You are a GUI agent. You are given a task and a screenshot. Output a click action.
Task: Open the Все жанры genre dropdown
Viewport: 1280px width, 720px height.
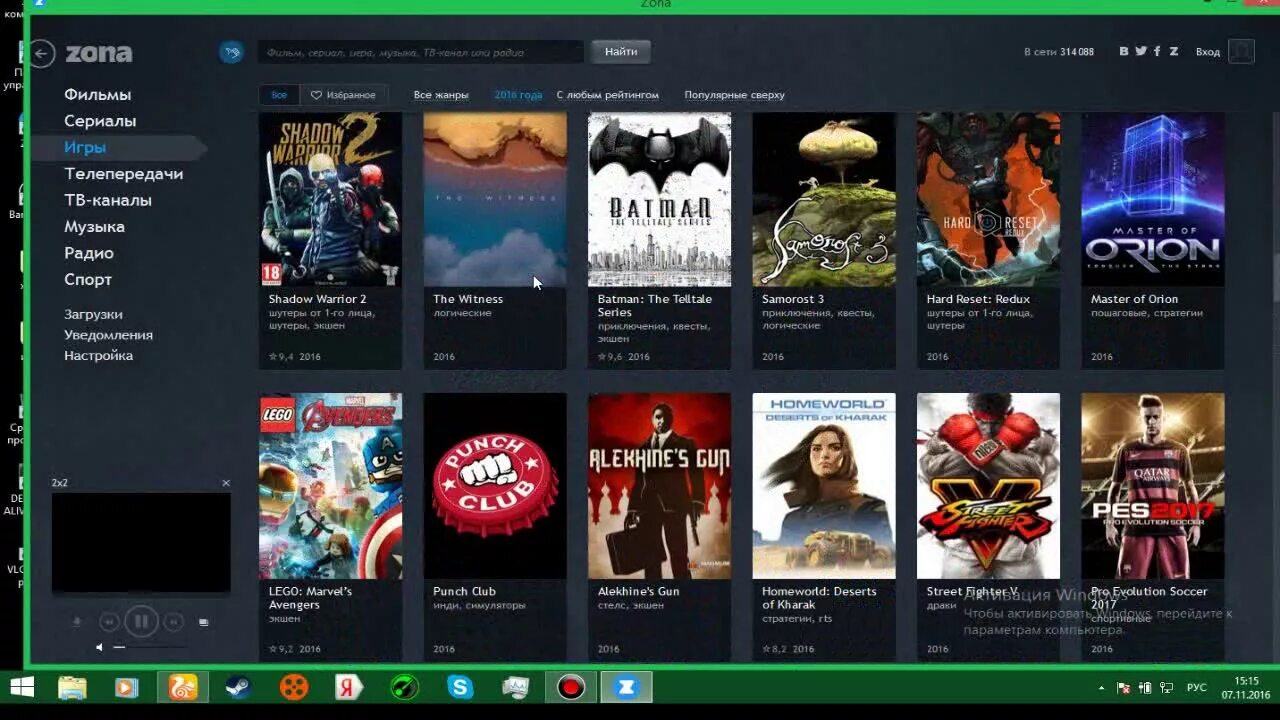pos(441,95)
